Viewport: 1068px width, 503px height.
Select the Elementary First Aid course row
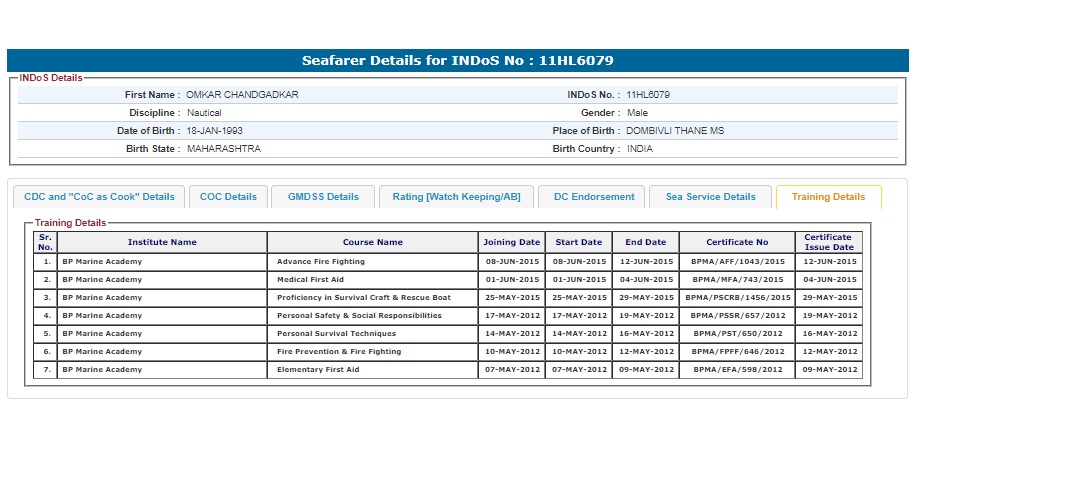318,370
